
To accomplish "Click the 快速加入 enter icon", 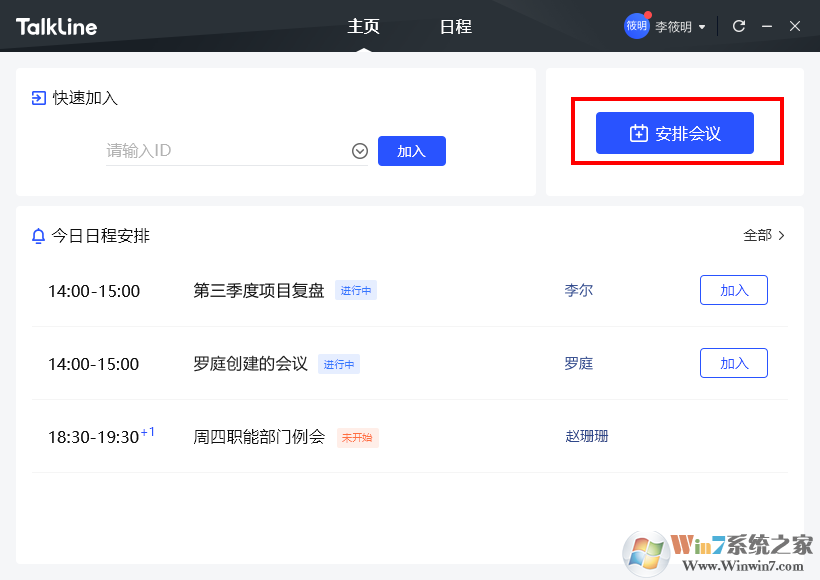I will (x=39, y=98).
